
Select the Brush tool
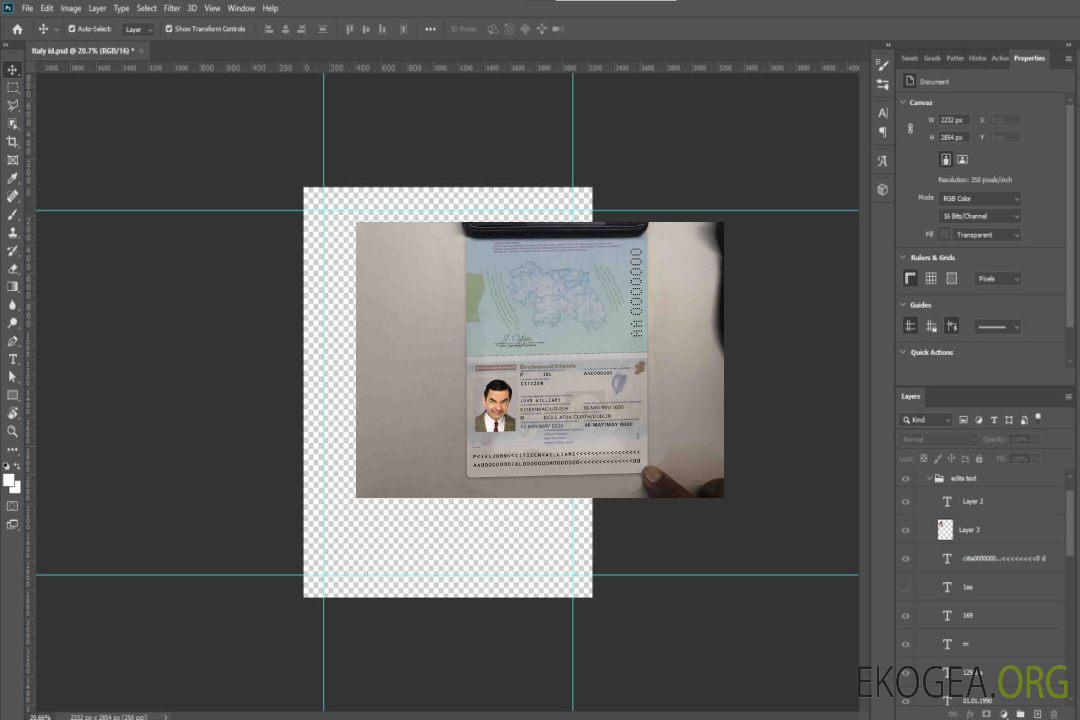(13, 214)
